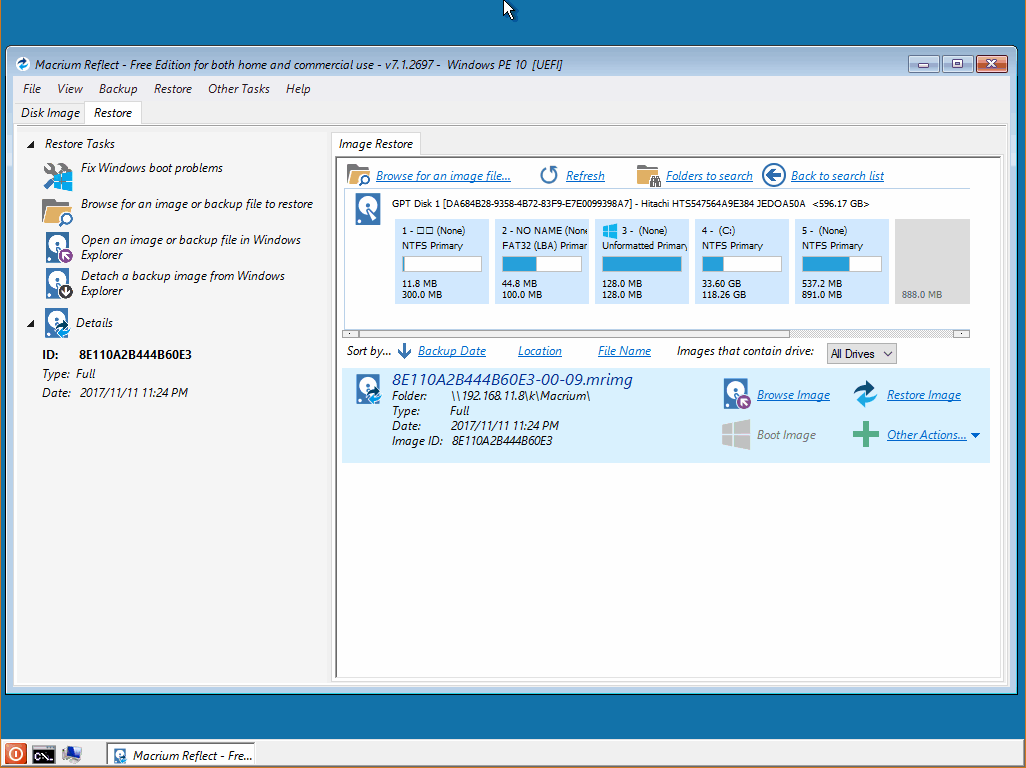Click Browse for an image file link

pos(443,176)
